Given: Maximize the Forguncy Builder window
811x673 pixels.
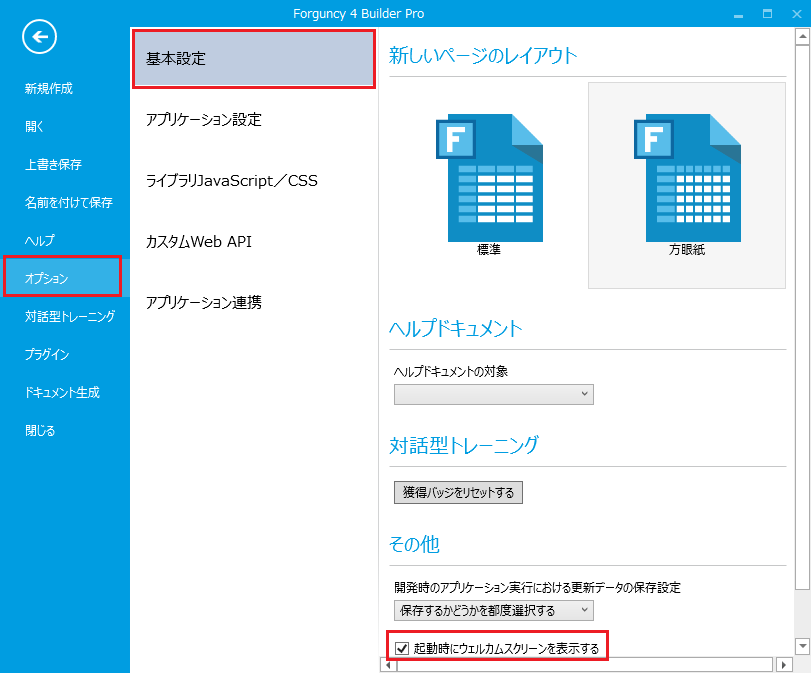Looking at the screenshot, I should coord(768,14).
